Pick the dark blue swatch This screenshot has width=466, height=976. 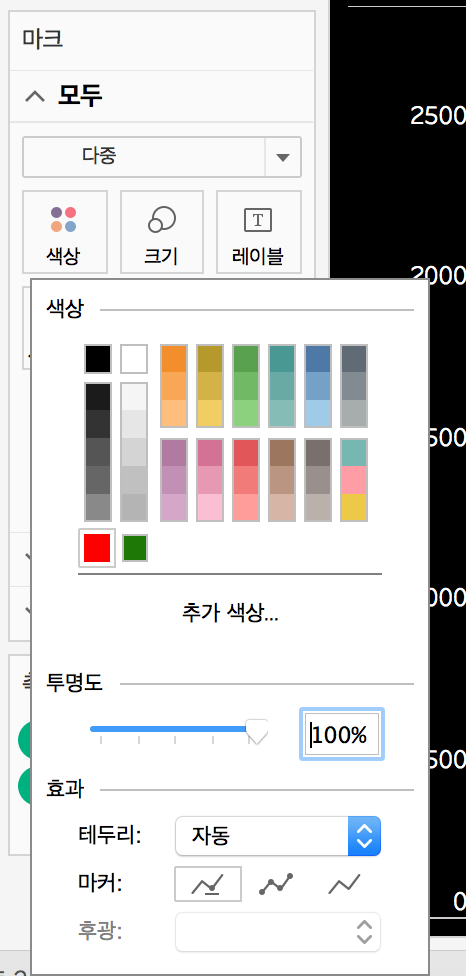318,359
